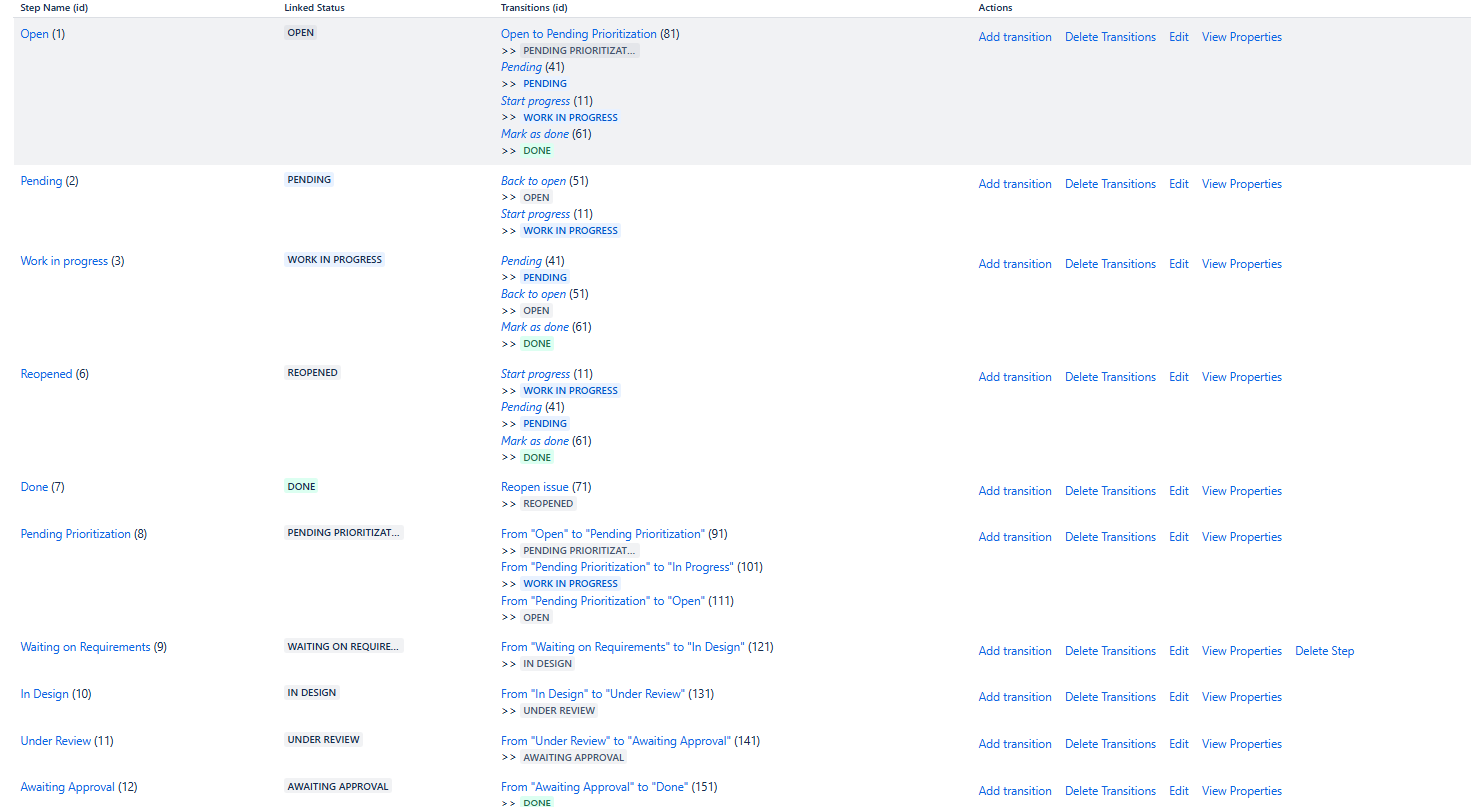The image size is (1471, 807).
Task: Open "Back to open" transition in Pending (2) row
Action: point(533,181)
